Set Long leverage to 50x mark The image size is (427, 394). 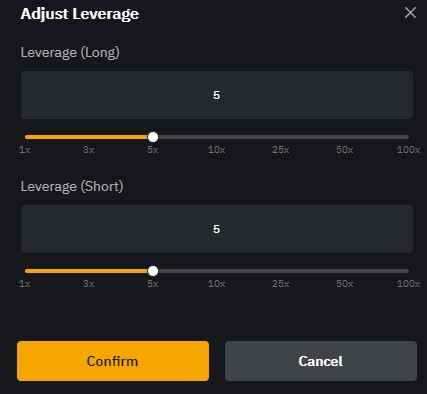click(345, 150)
